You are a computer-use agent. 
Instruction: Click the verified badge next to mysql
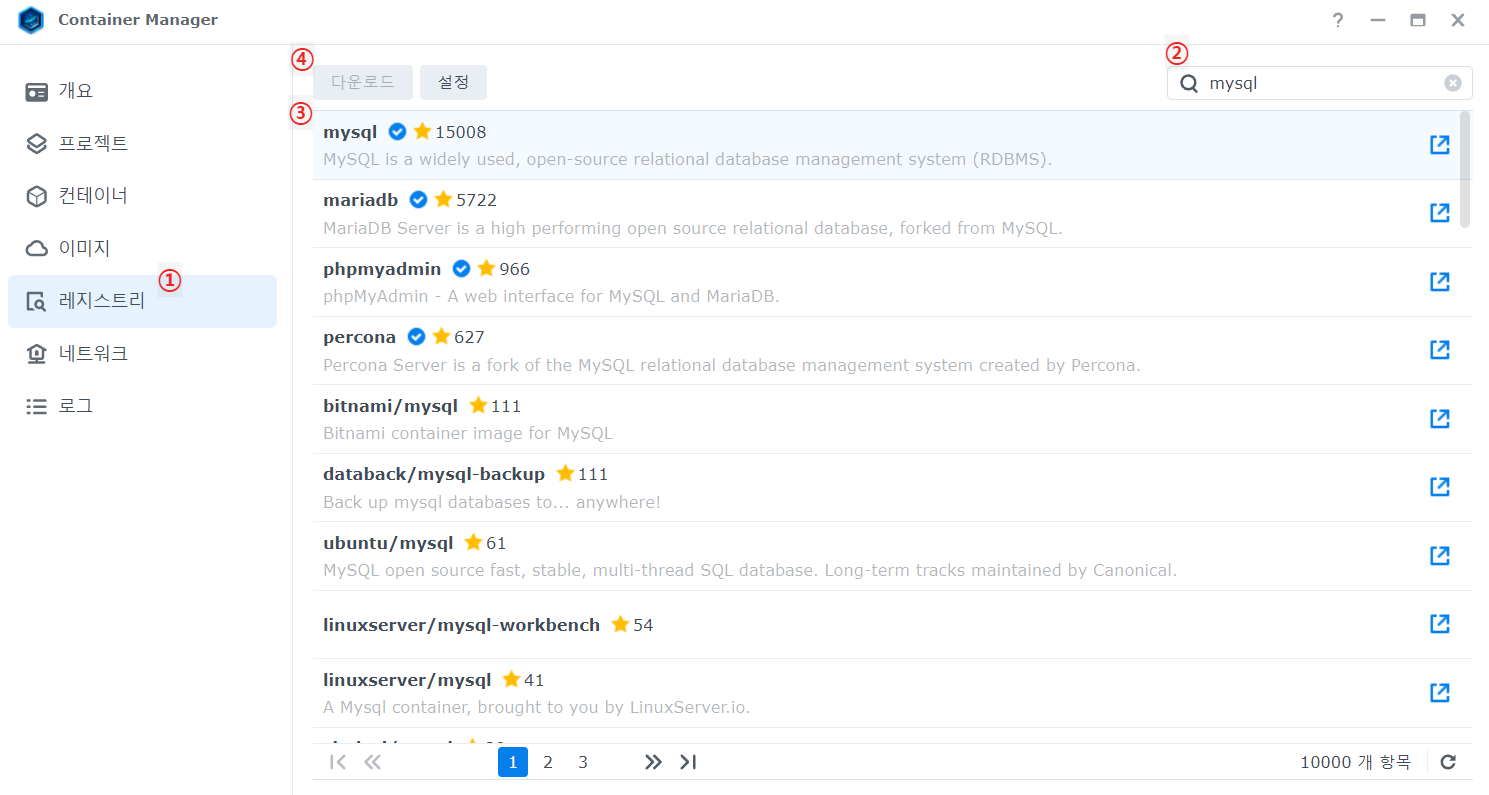(397, 132)
